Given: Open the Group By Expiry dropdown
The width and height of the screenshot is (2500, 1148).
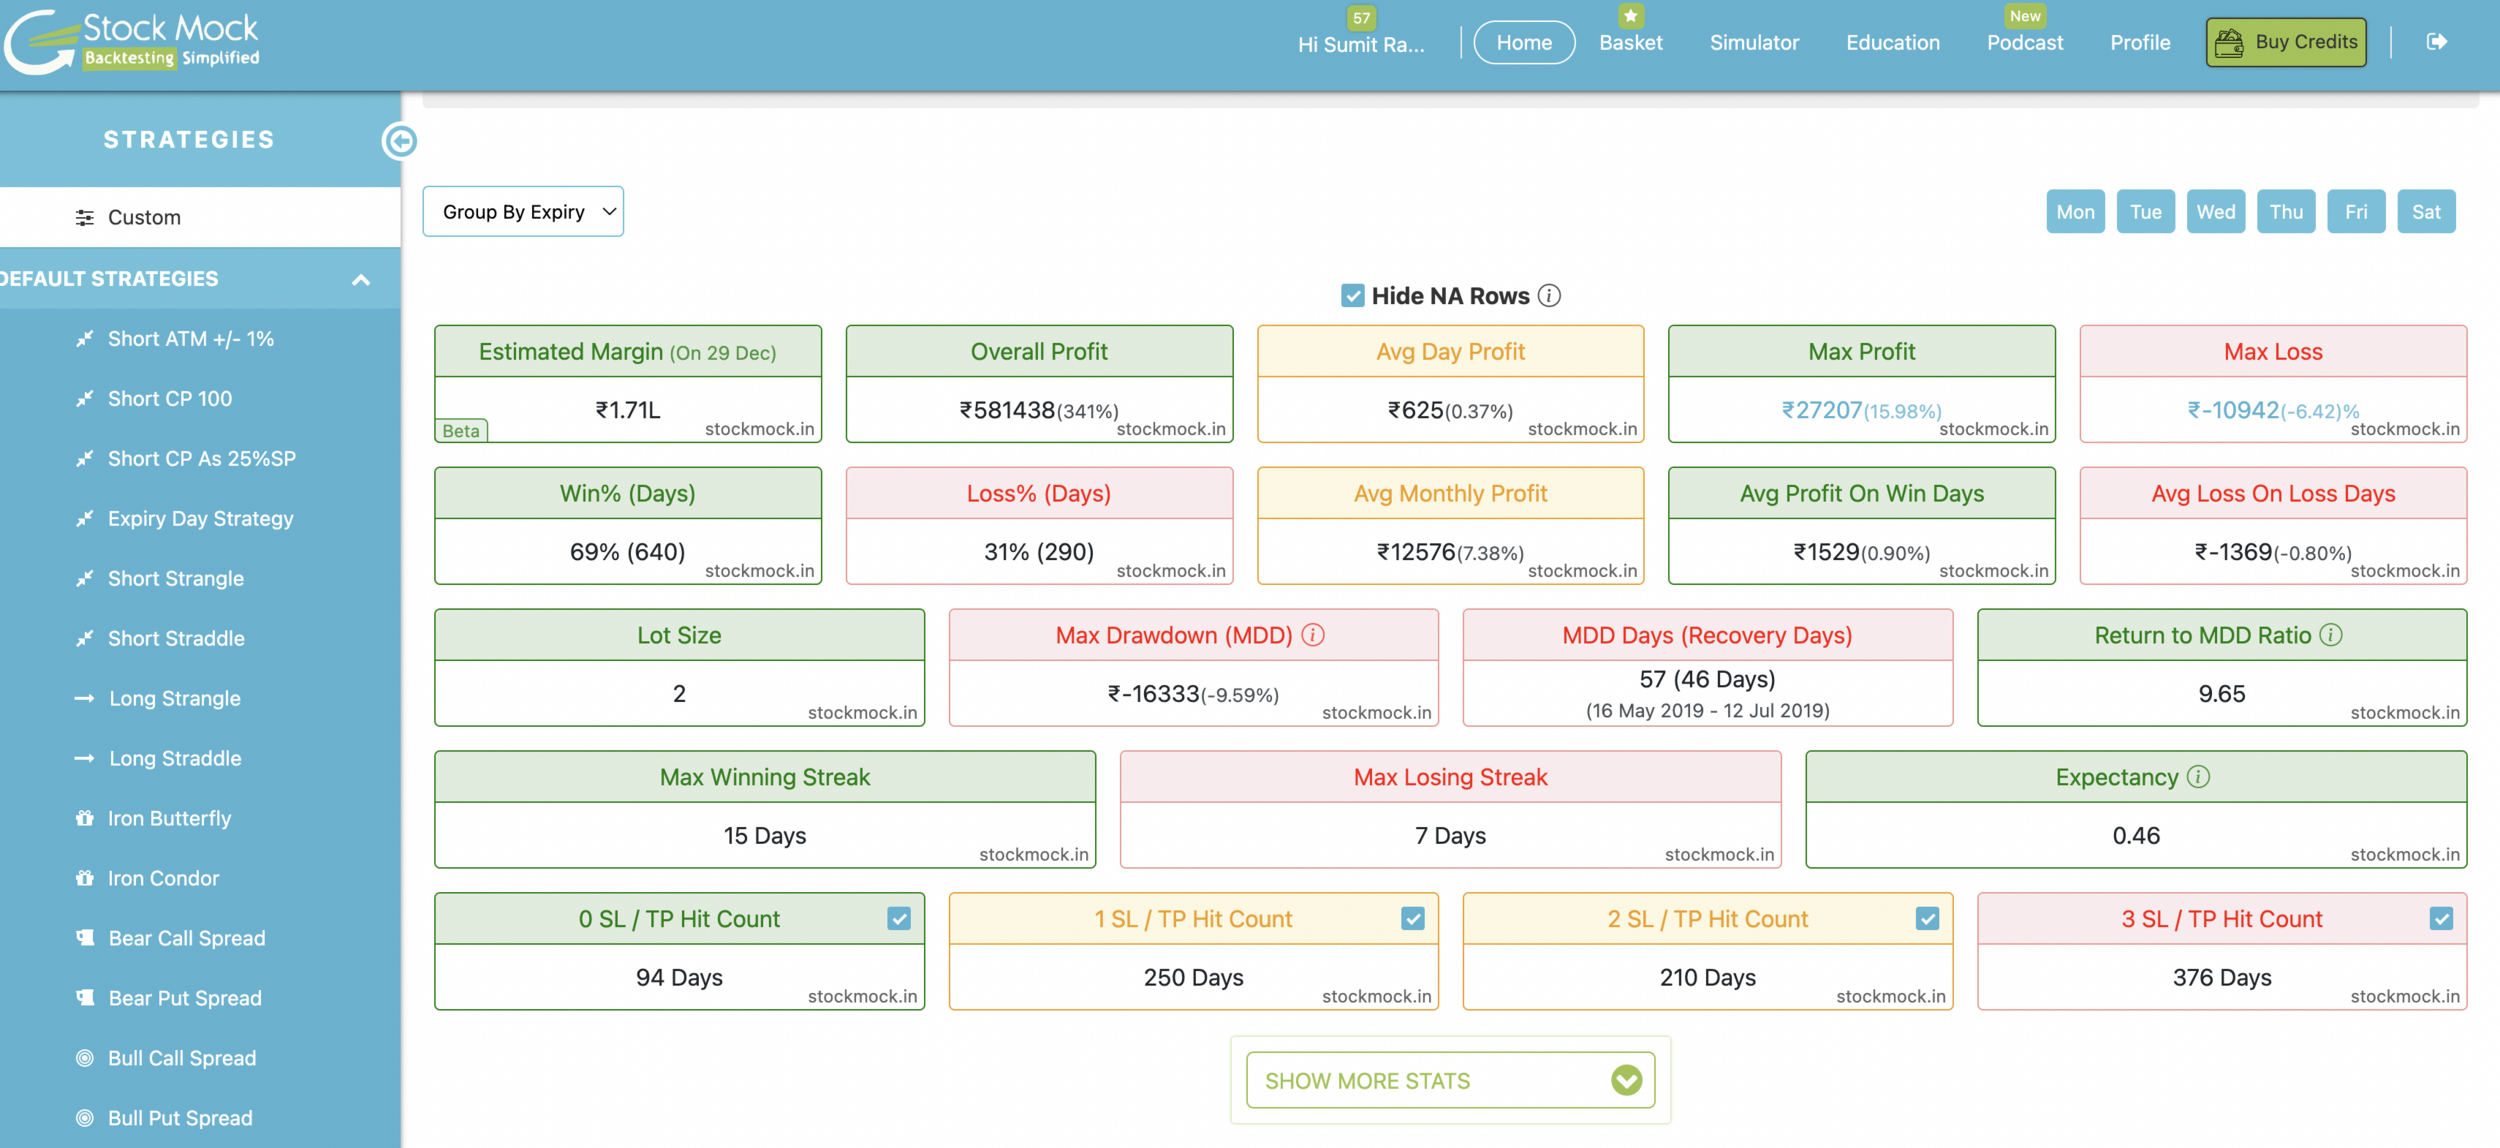Looking at the screenshot, I should pyautogui.click(x=523, y=212).
